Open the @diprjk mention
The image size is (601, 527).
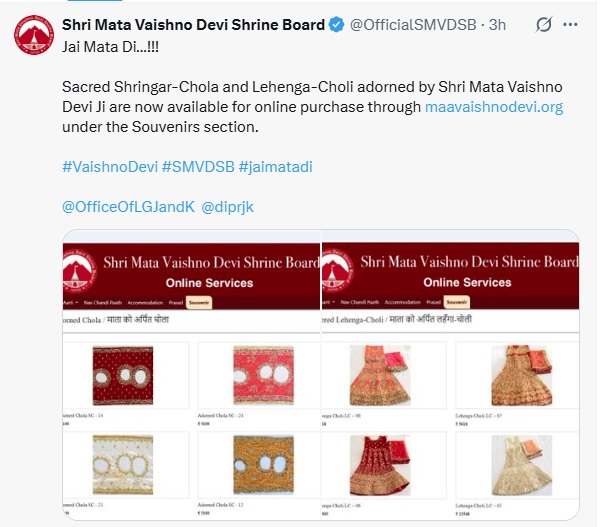pos(227,207)
